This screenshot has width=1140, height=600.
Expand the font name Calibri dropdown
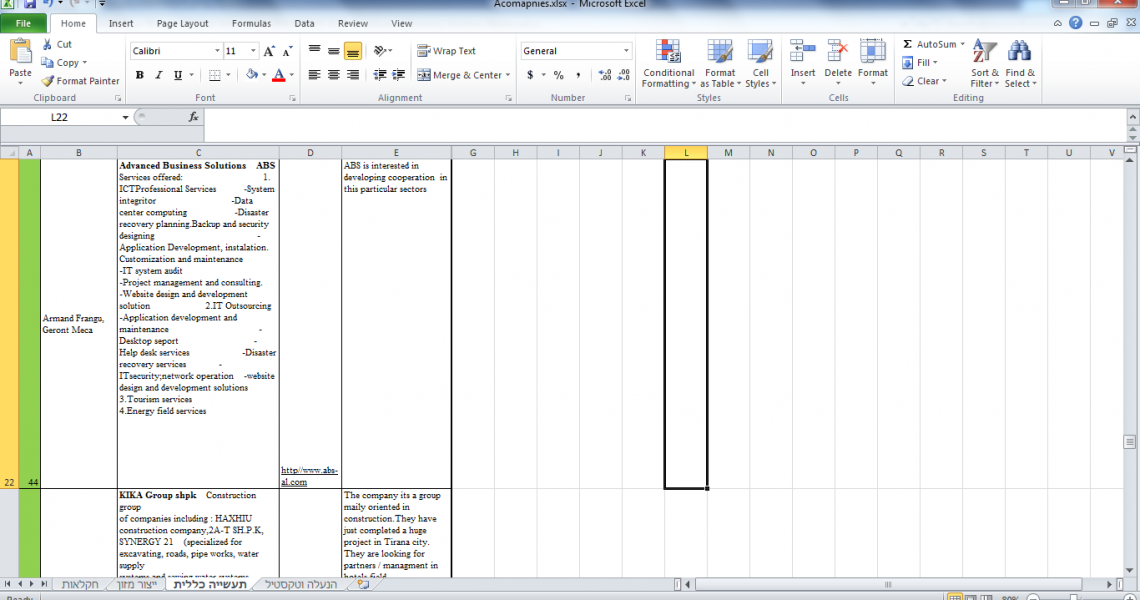(217, 51)
